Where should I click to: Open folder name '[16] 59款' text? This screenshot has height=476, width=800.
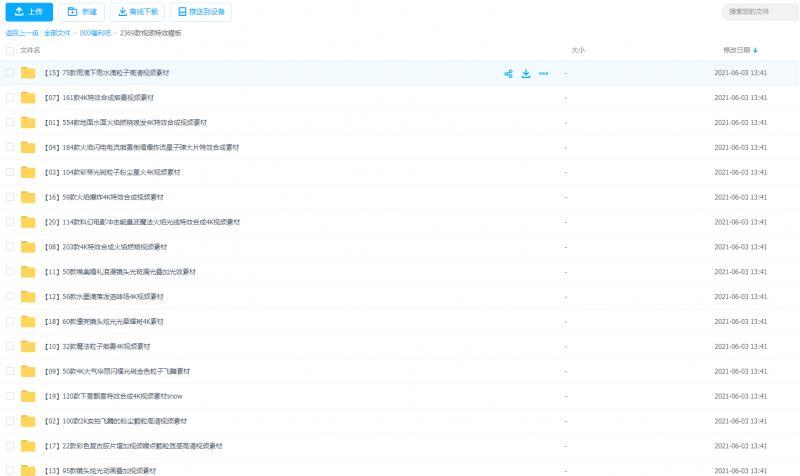point(104,197)
